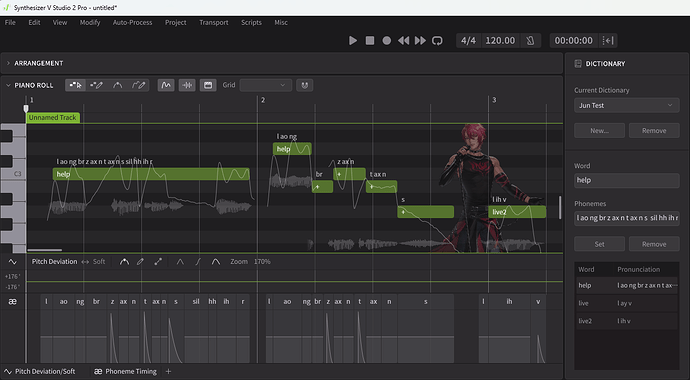Add a parameter panel with plus button
The width and height of the screenshot is (690, 380).
click(168, 372)
